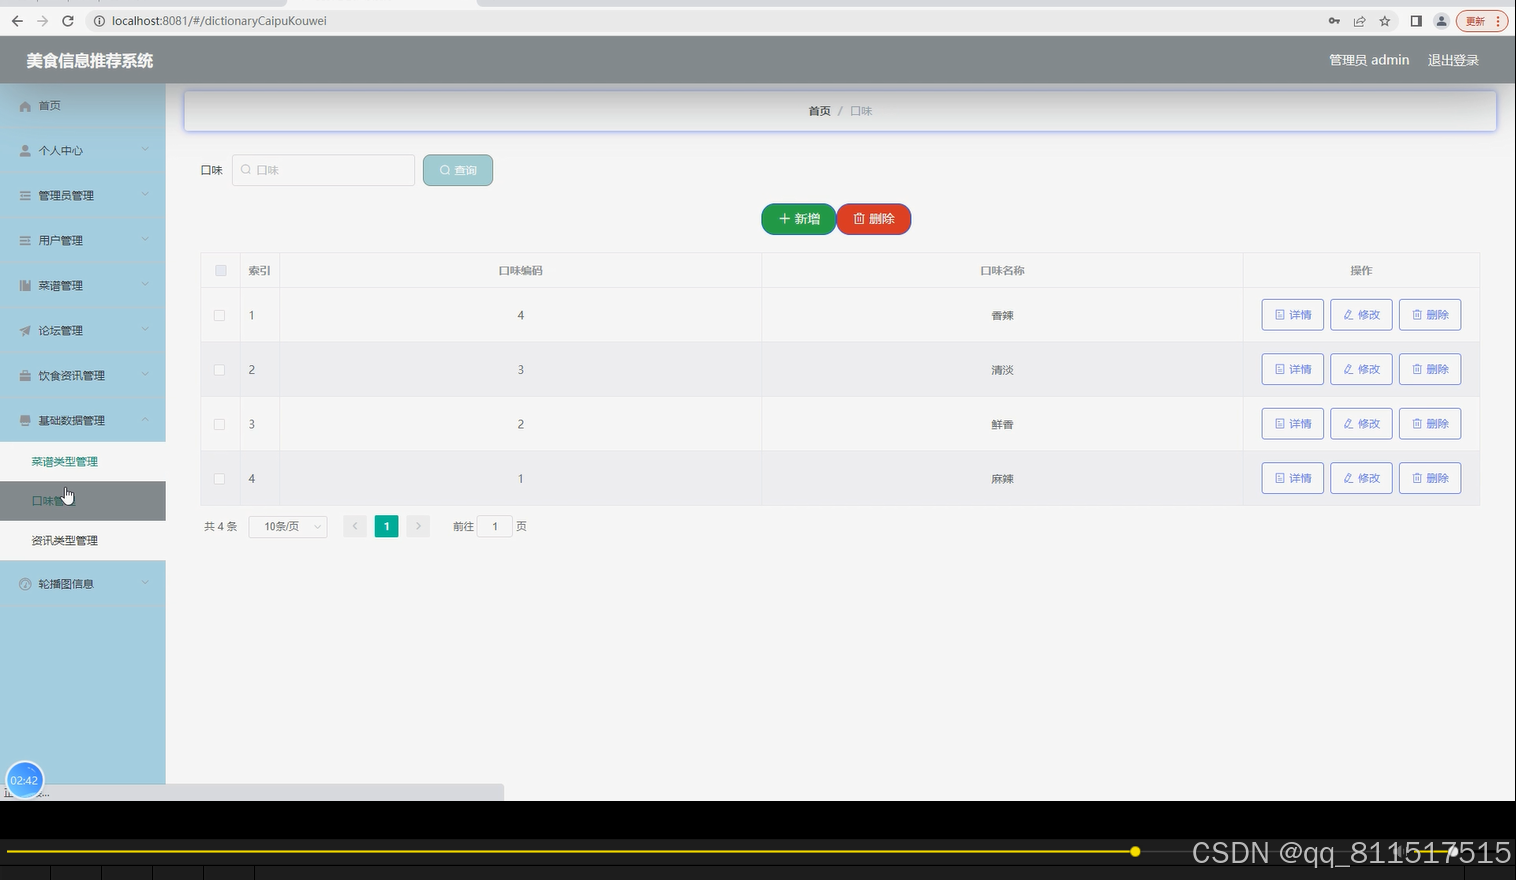
Task: Click the icon beside 基础数据管理
Action: coord(26,421)
